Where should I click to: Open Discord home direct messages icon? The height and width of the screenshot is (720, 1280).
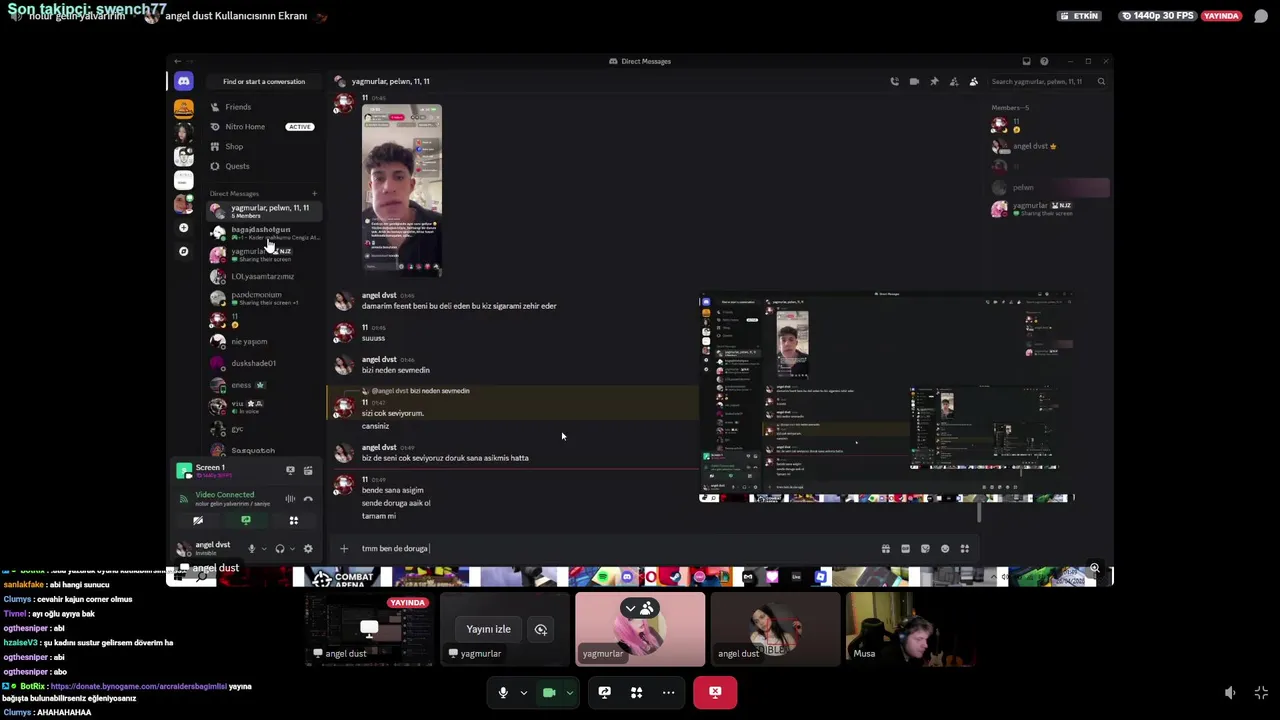click(x=183, y=81)
